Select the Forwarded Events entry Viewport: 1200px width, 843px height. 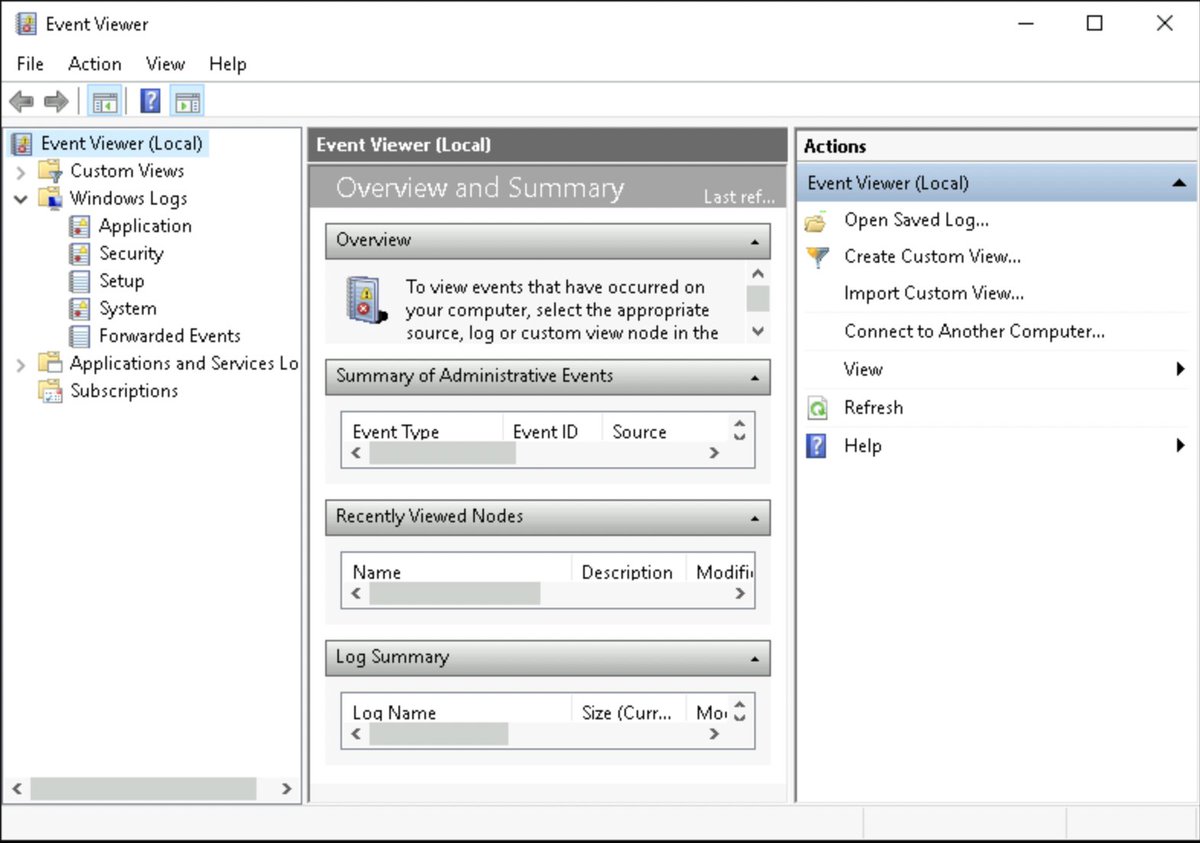(x=170, y=336)
